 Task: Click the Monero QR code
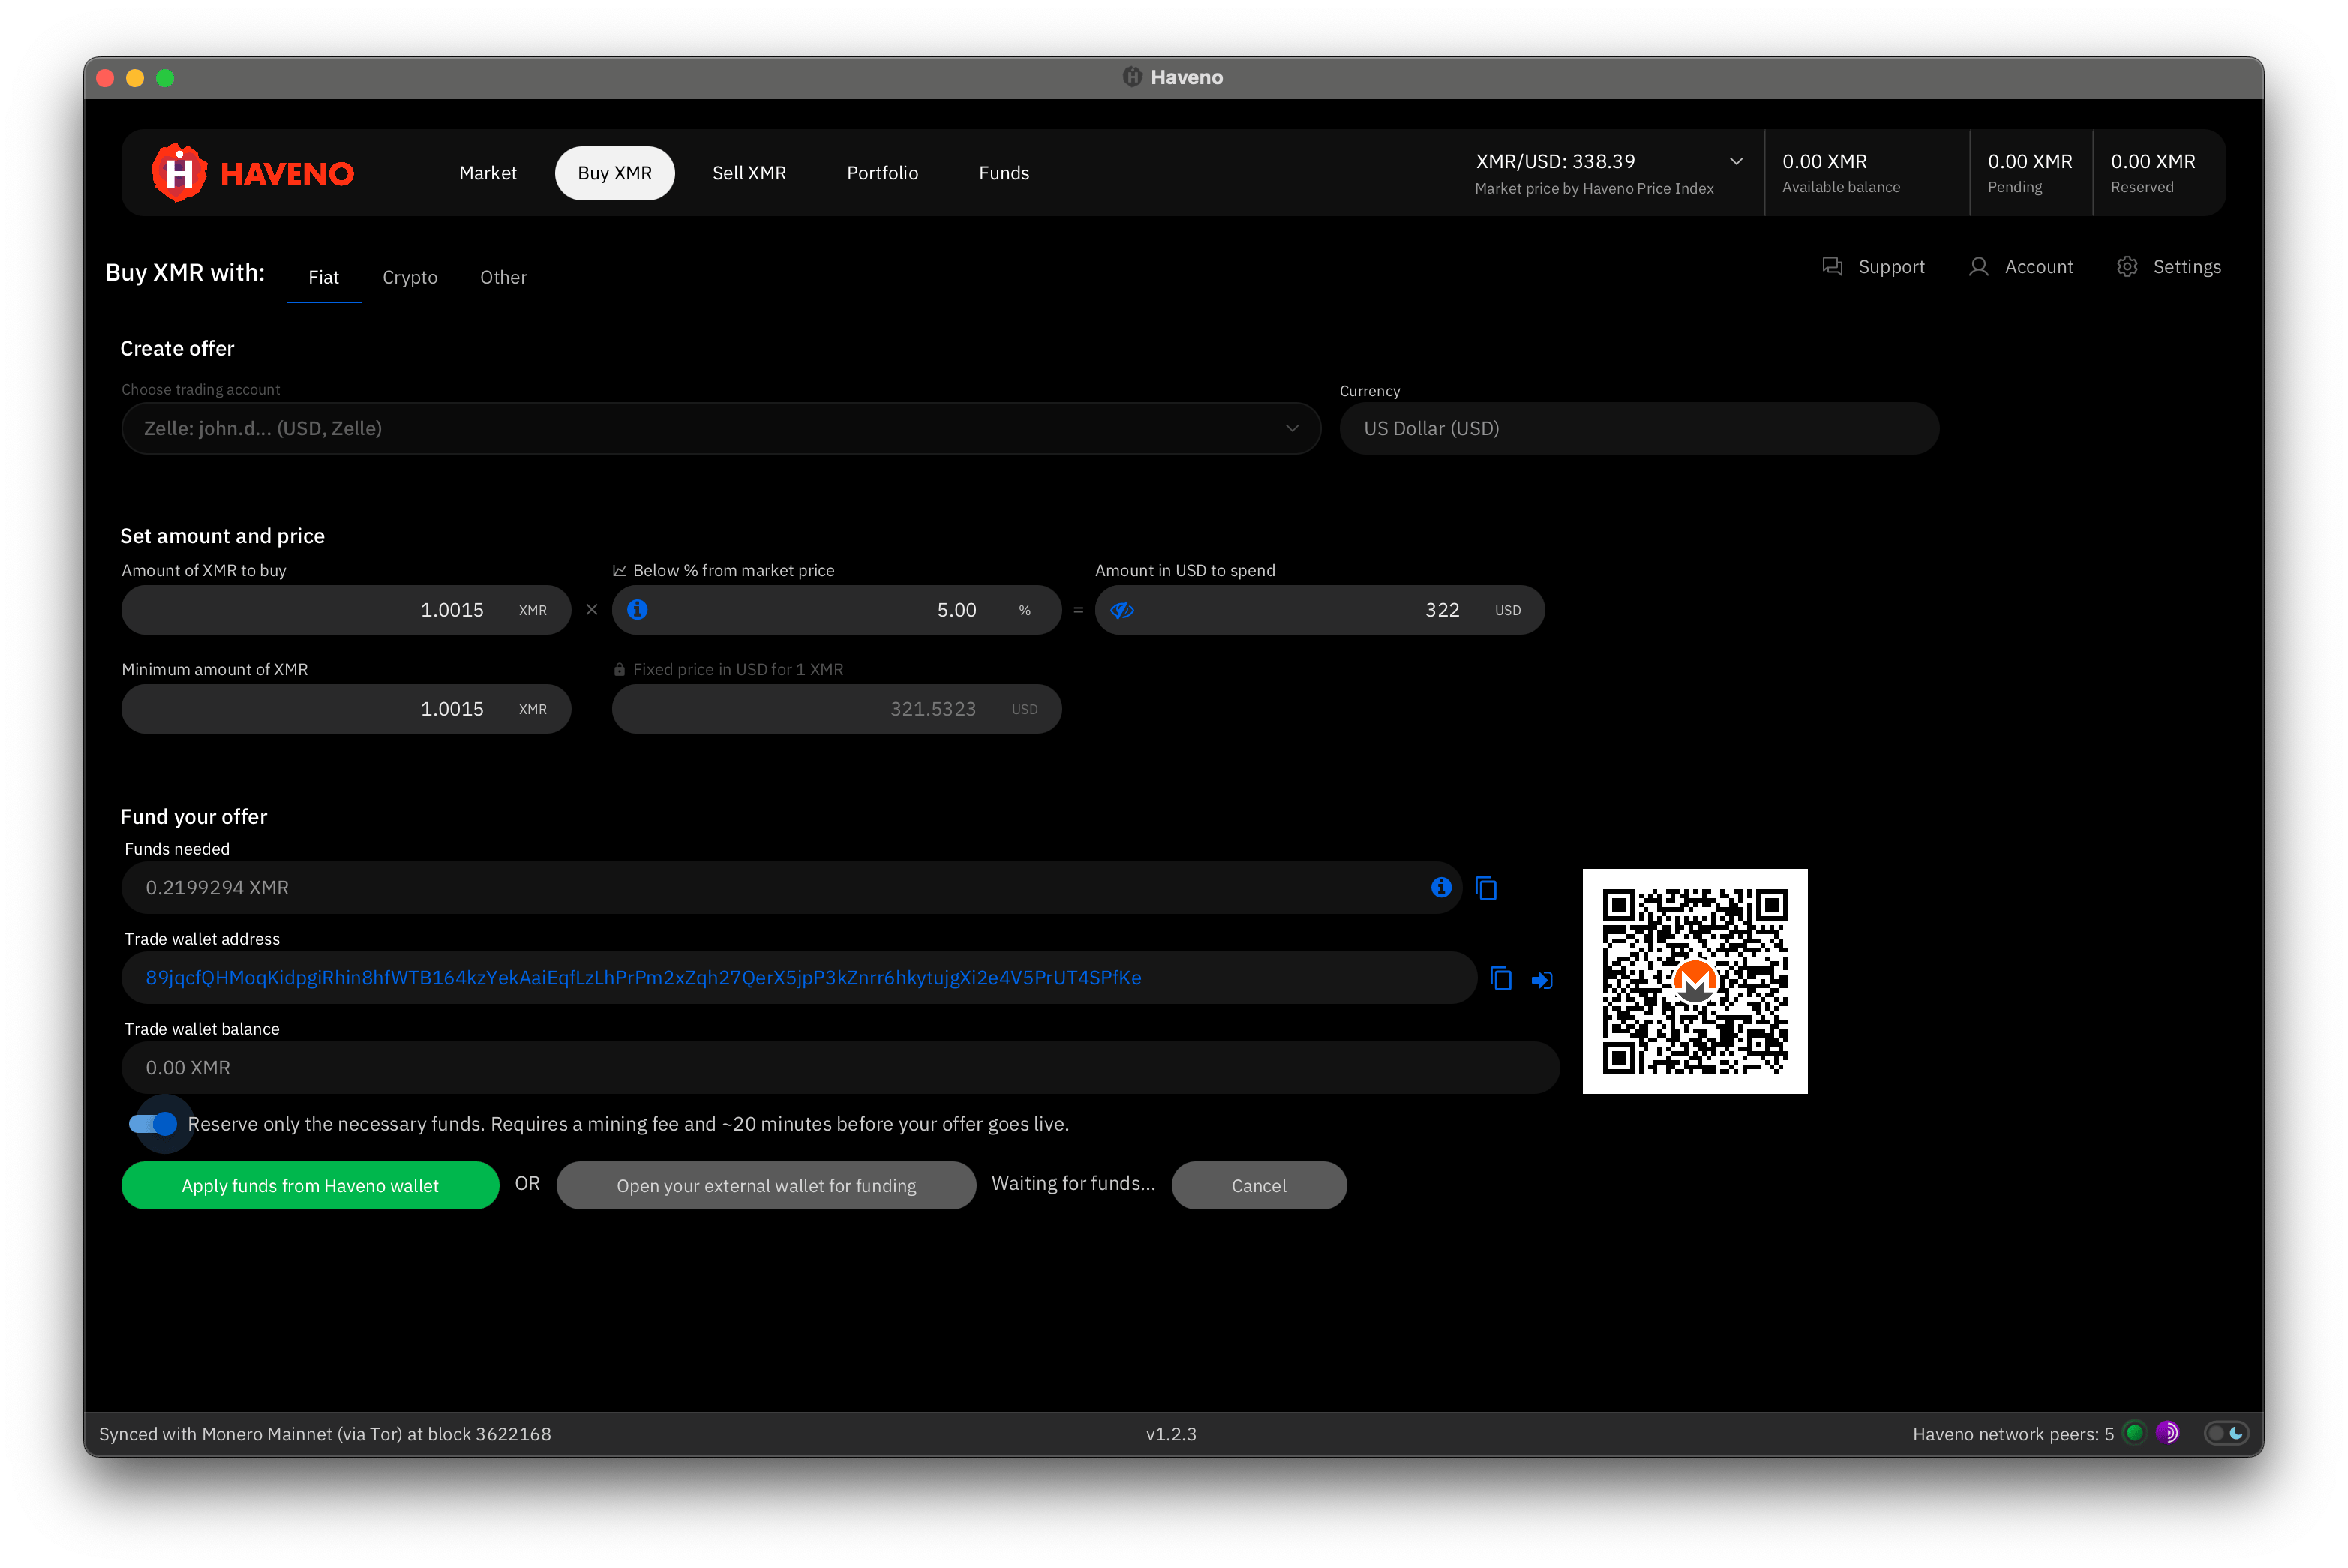[1694, 980]
